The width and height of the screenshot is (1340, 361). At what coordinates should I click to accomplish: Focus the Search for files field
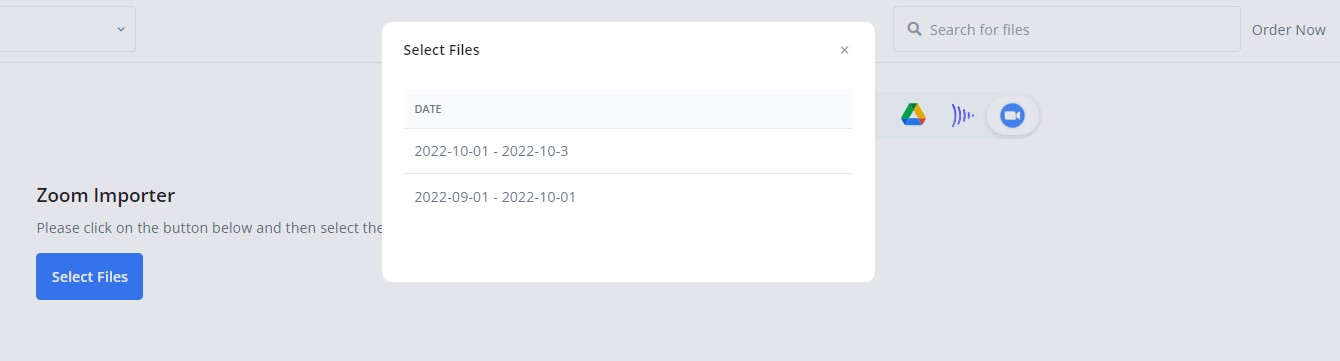coord(1066,29)
